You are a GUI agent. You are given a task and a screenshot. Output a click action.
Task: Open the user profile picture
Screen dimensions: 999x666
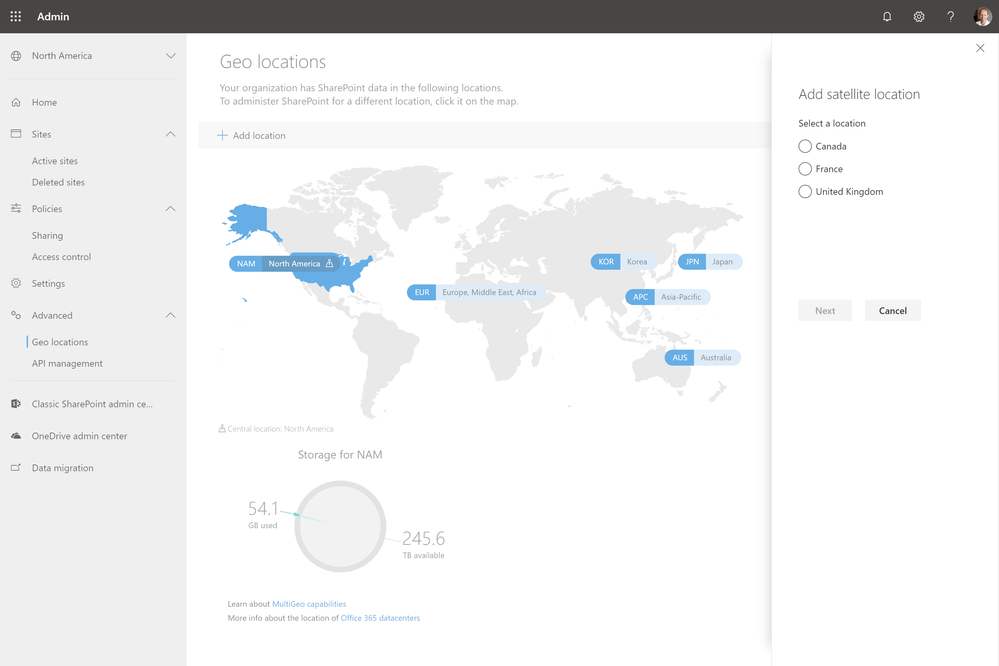click(982, 17)
